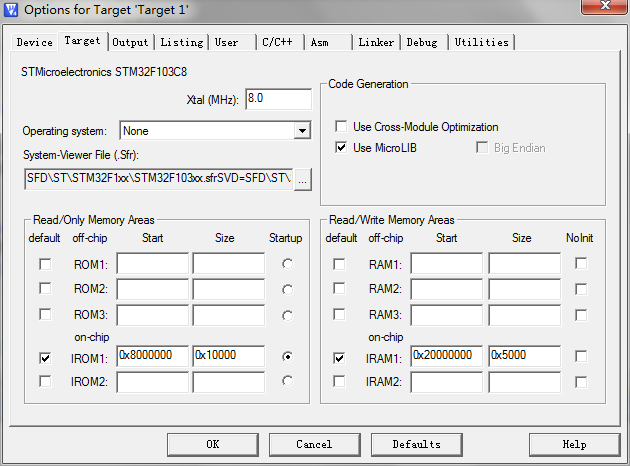This screenshot has width=630, height=466.
Task: Uncheck Use MicroLIB option
Action: [x=342, y=148]
